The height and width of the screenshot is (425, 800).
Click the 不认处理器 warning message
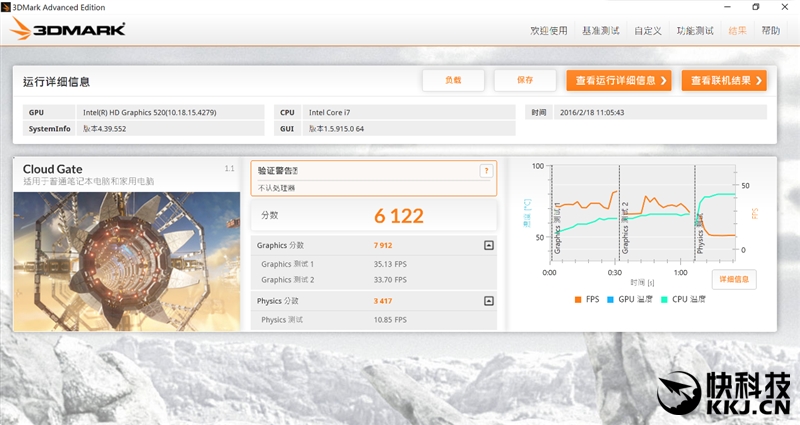coord(276,188)
